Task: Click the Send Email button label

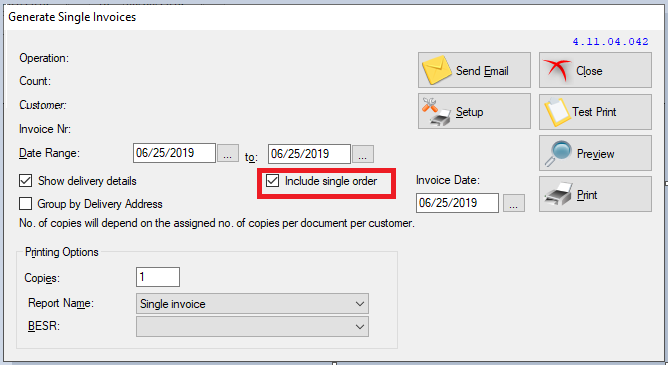Action: click(482, 71)
